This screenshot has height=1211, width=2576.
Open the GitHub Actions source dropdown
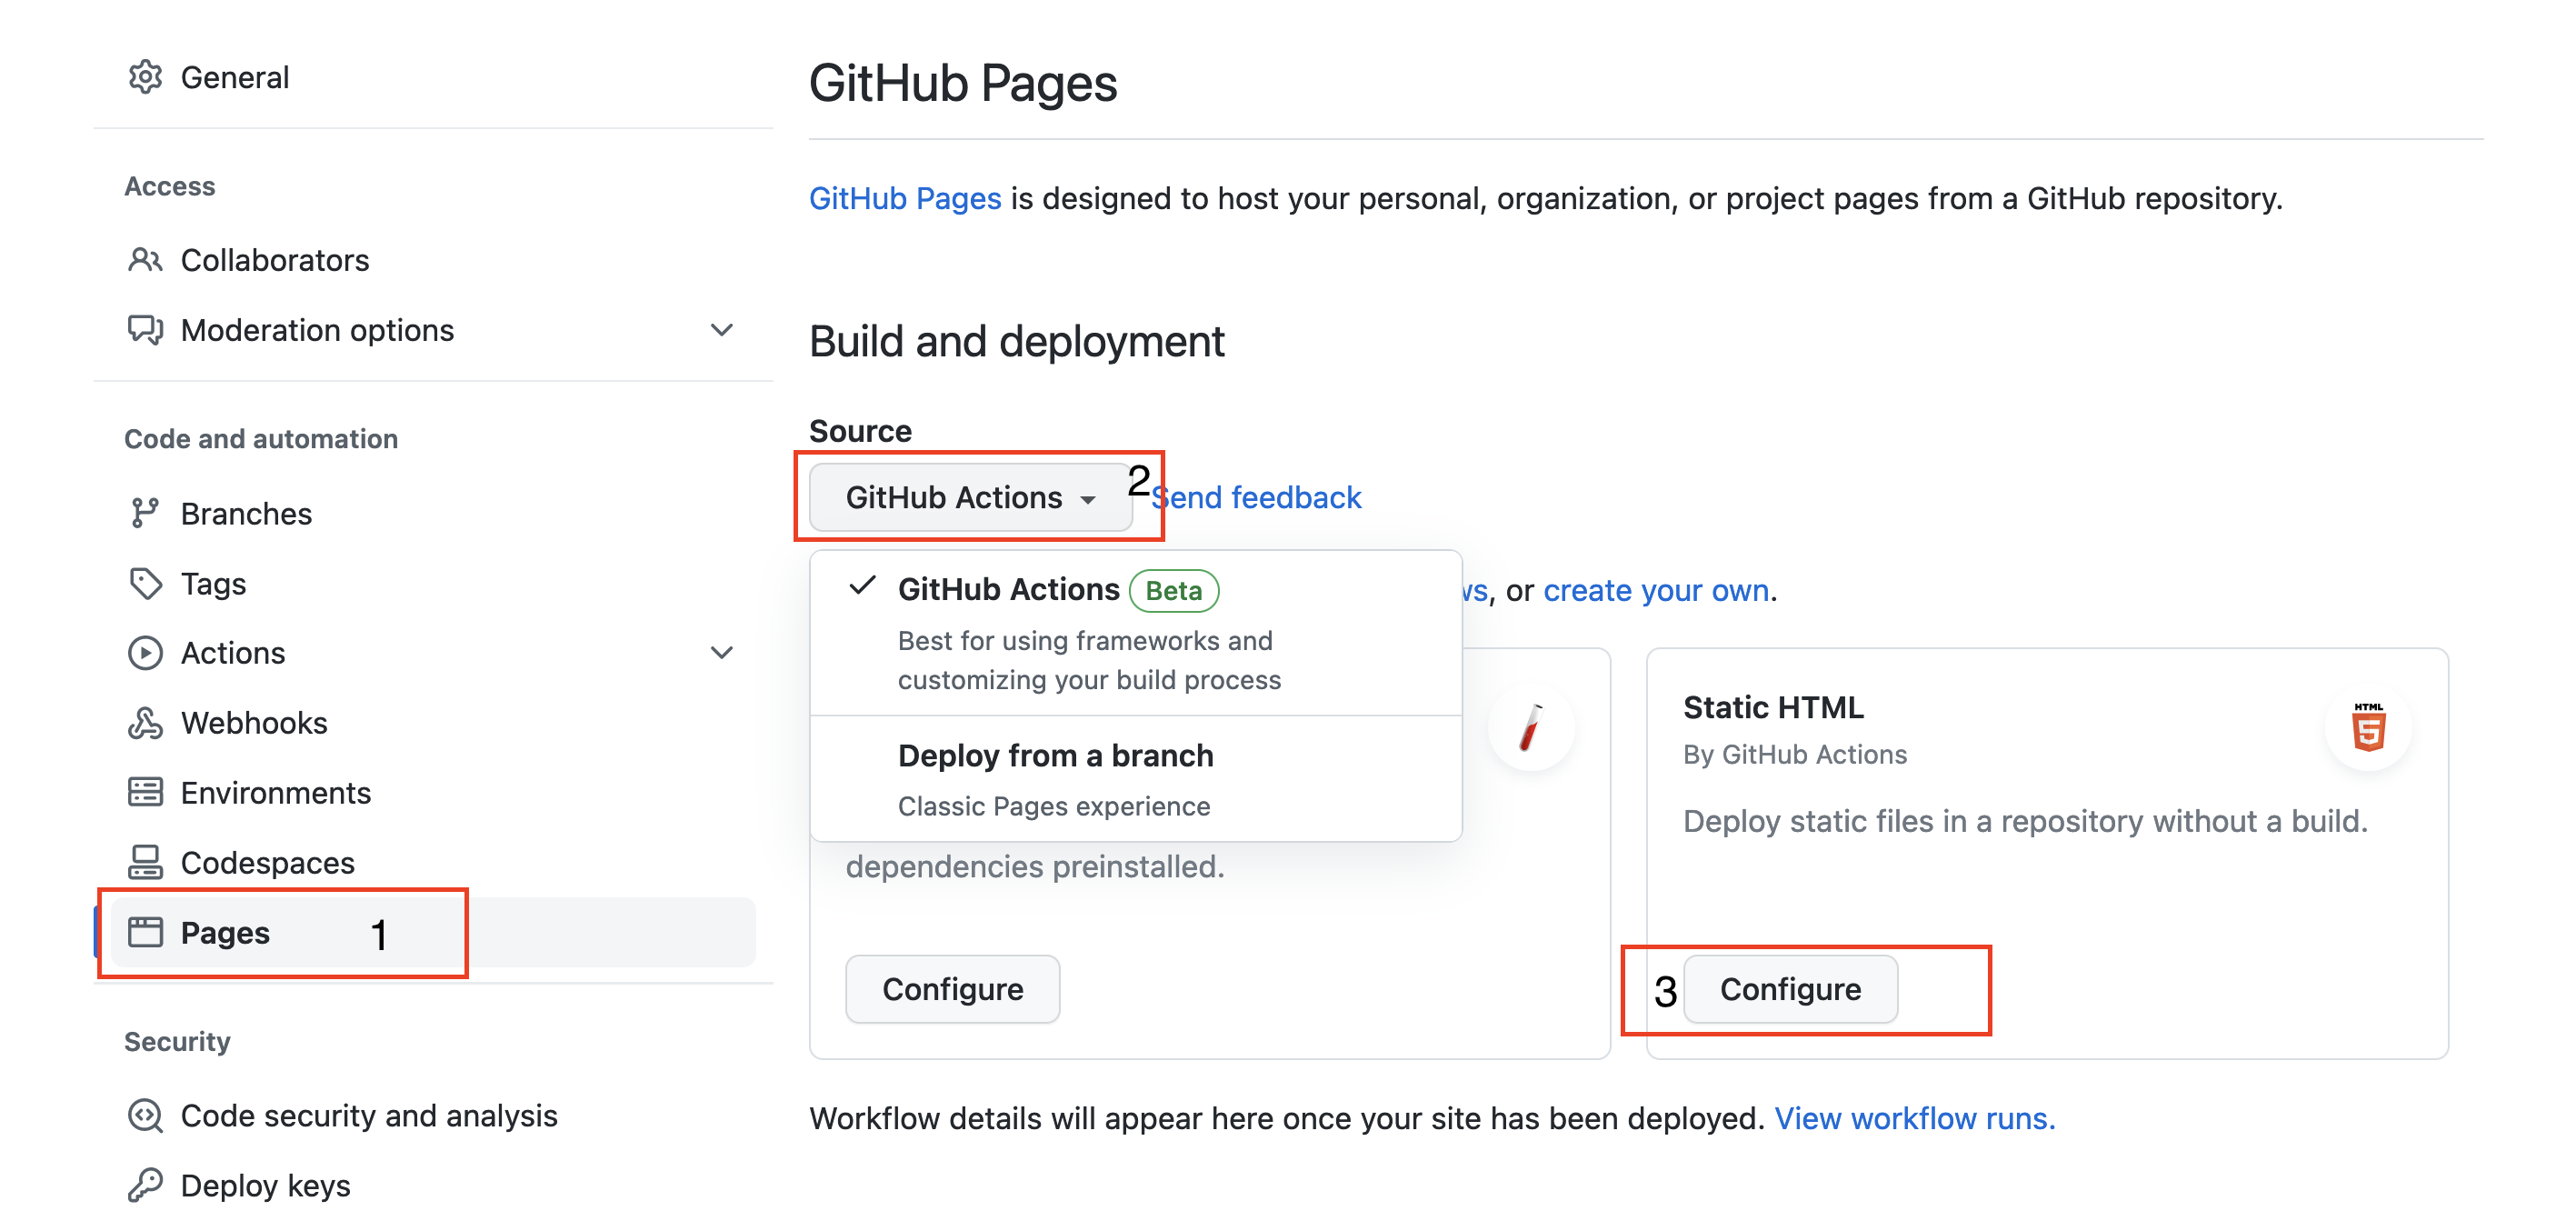coord(970,497)
